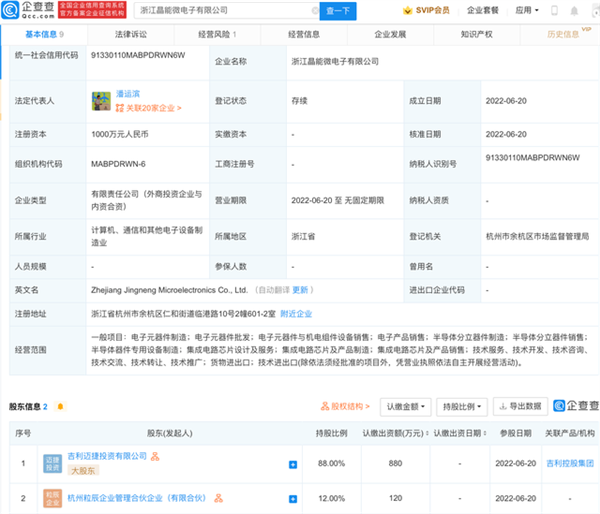Click the equity icon beside 吉利迈捷投资有限公司
Image resolution: width=600 pixels, height=514 pixels.
[x=155, y=456]
